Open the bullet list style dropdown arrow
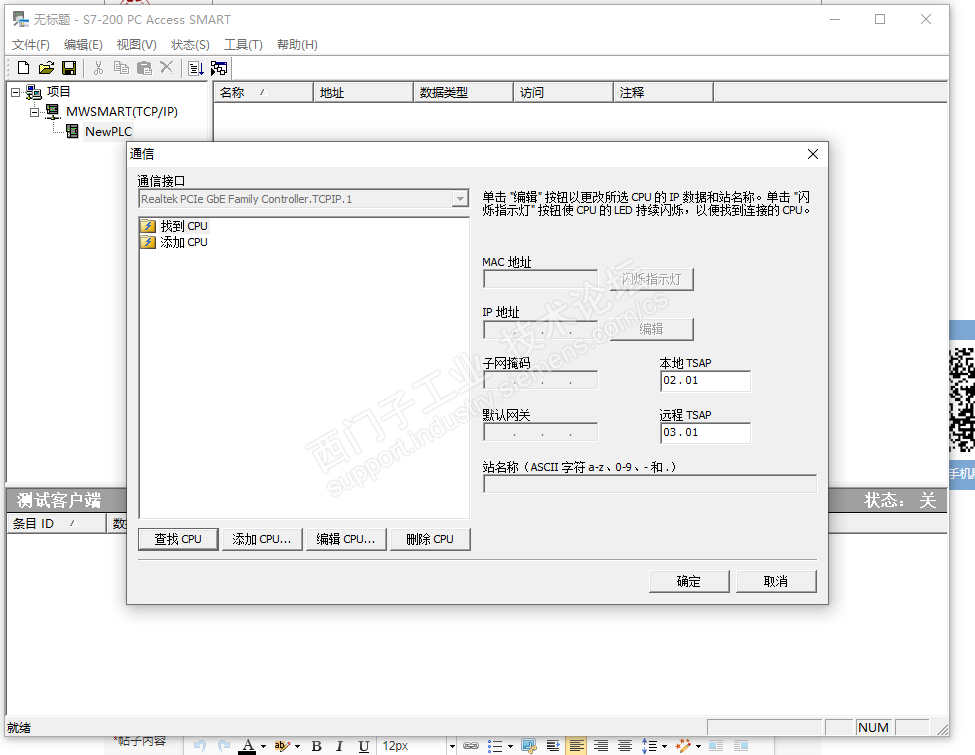This screenshot has height=755, width=975. click(x=511, y=746)
